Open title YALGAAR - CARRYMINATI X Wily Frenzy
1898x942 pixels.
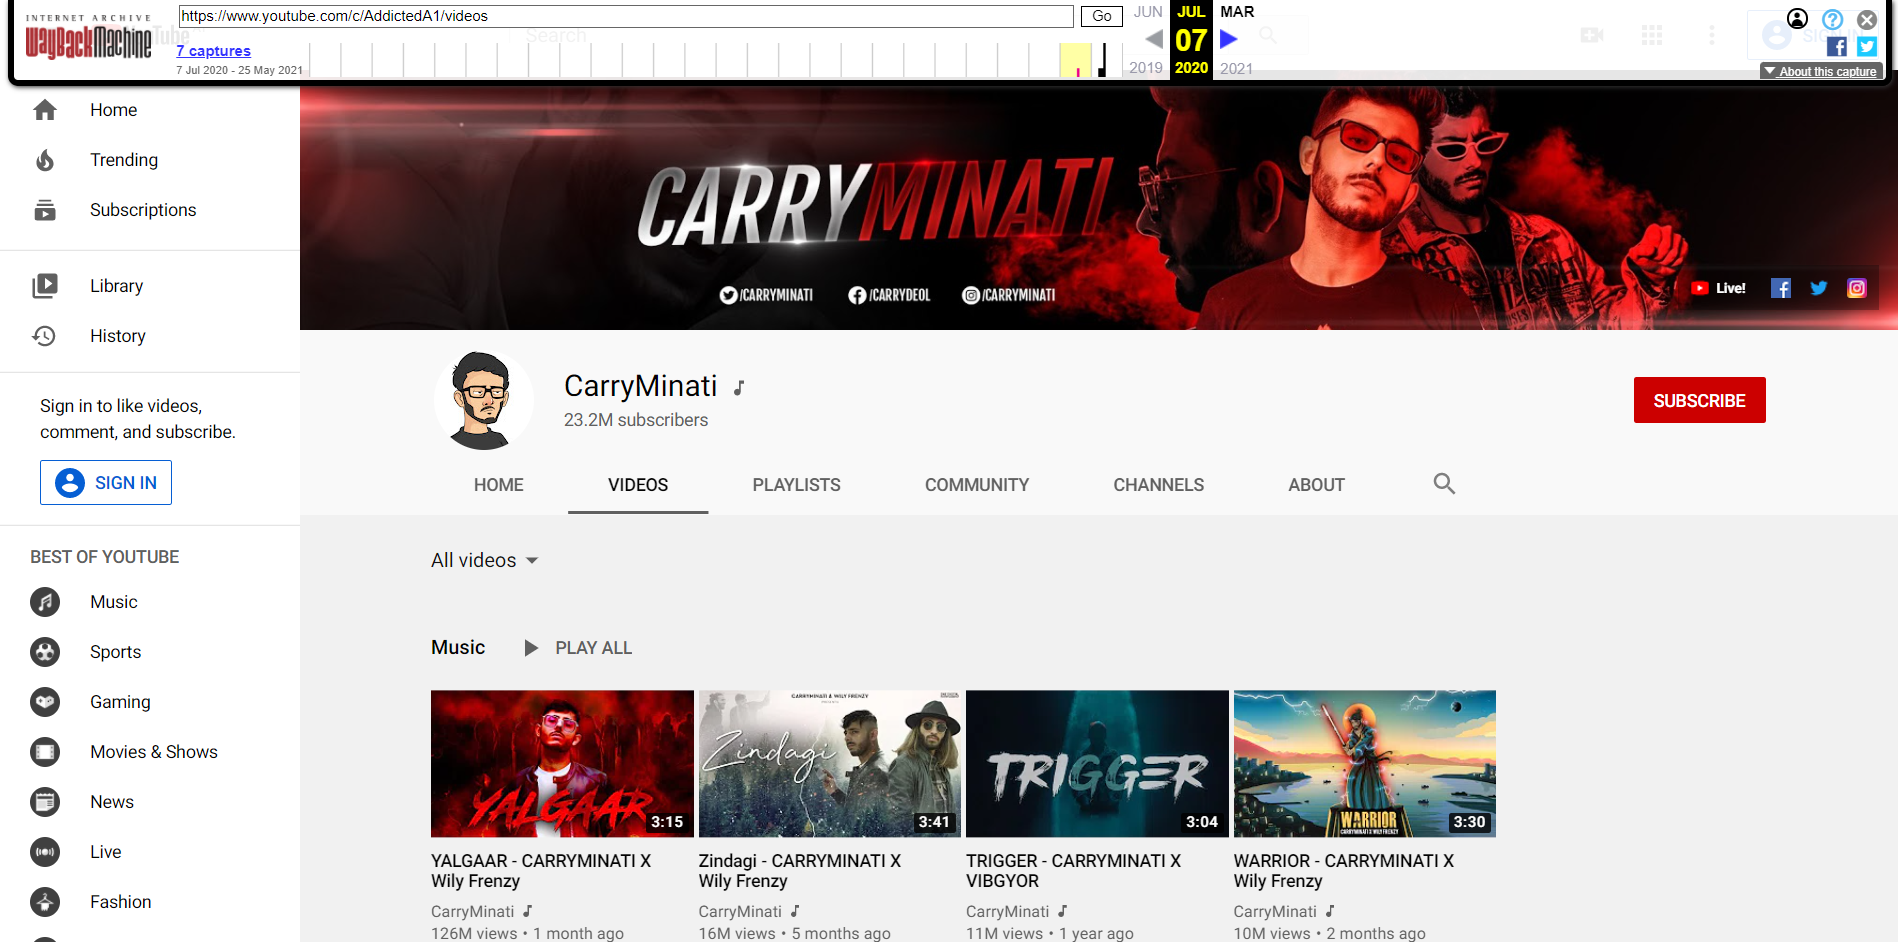(x=541, y=871)
